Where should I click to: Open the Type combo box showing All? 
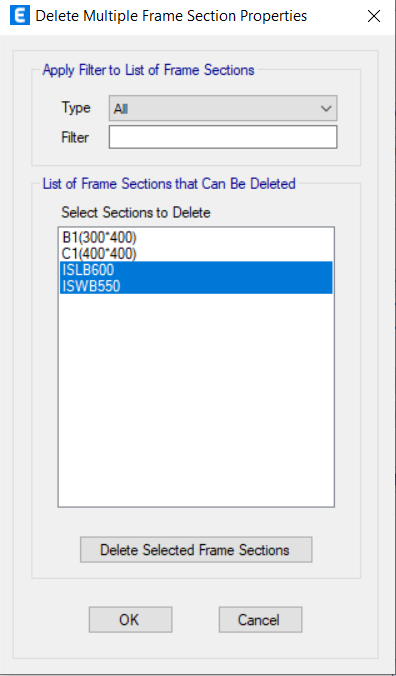pos(223,108)
